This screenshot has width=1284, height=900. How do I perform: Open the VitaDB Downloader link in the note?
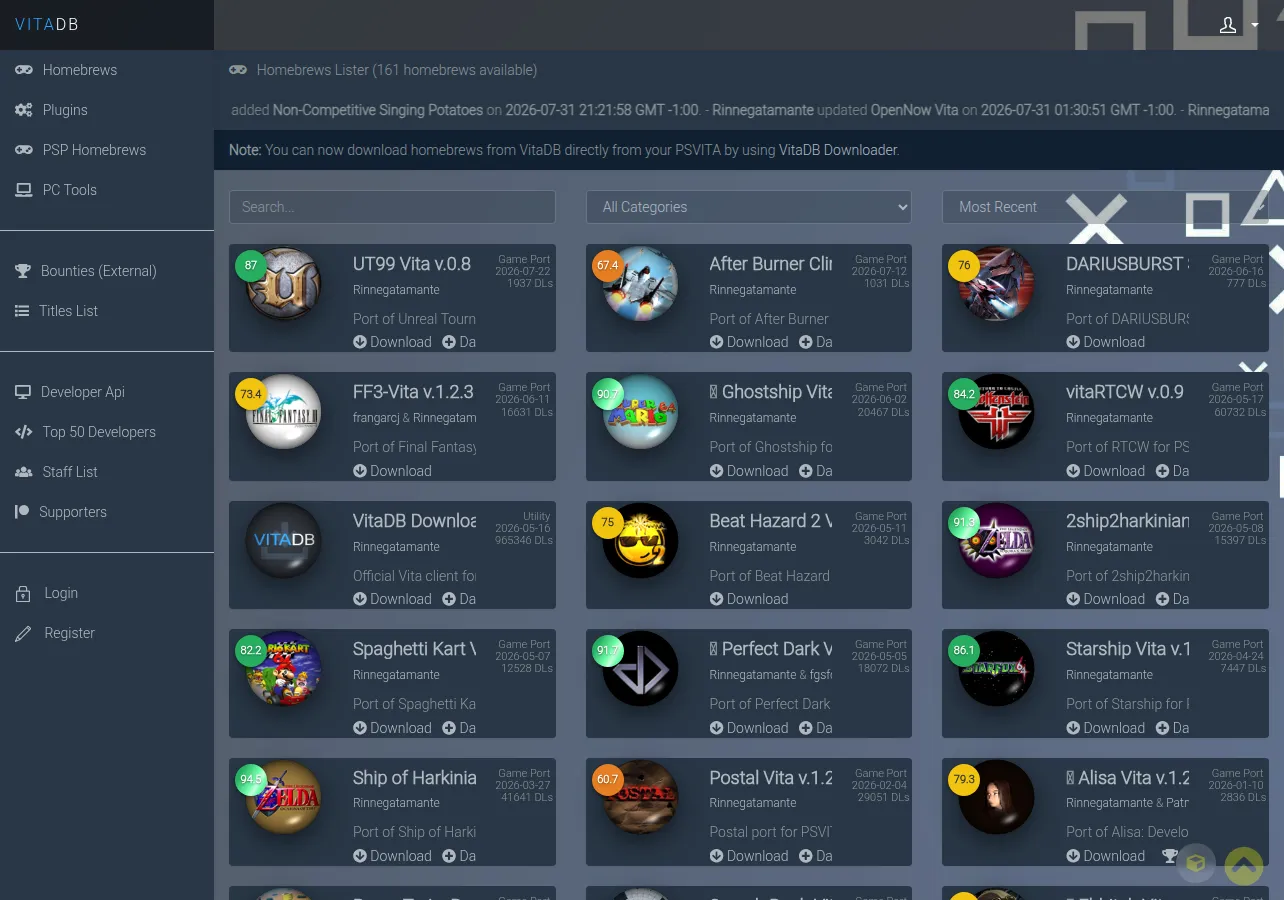[x=838, y=150]
